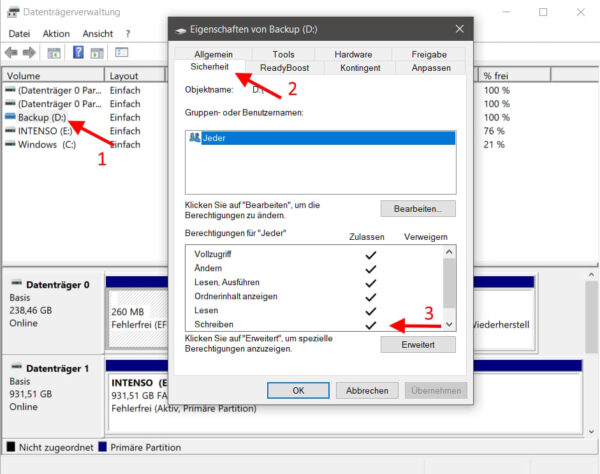600x474 pixels.
Task: Click the rightmost list view toolbar icon
Action: (121, 52)
